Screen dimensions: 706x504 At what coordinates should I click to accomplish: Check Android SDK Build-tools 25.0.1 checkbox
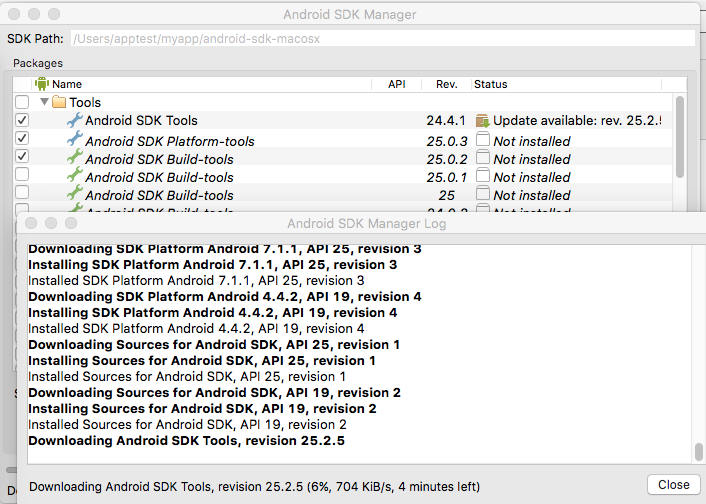22,174
